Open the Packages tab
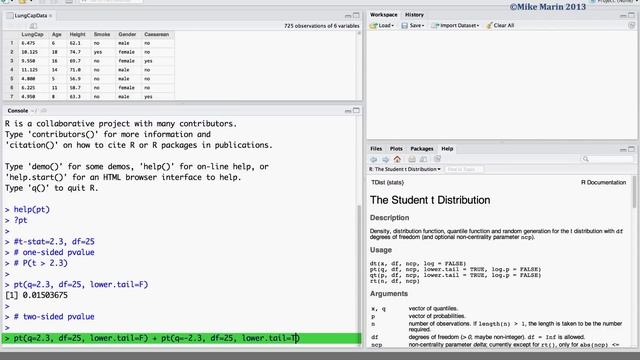The width and height of the screenshot is (640, 360). [x=422, y=149]
